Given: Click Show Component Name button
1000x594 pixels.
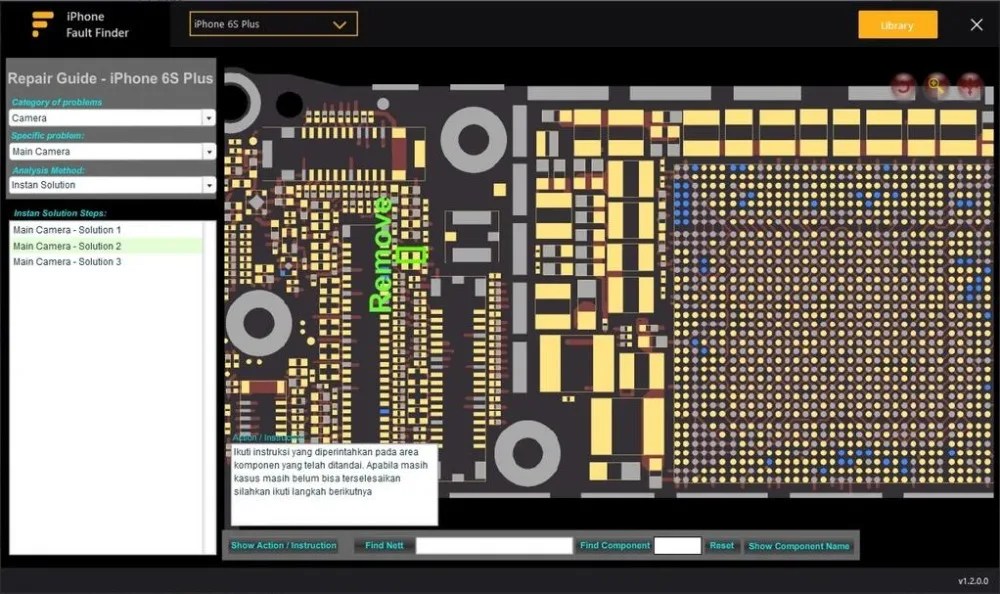Looking at the screenshot, I should click(x=798, y=546).
